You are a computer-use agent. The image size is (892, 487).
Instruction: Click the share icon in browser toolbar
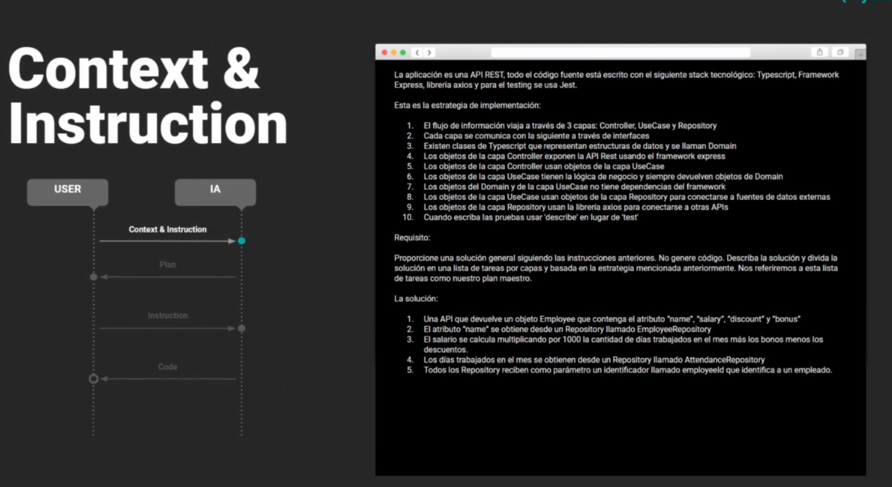click(x=820, y=52)
